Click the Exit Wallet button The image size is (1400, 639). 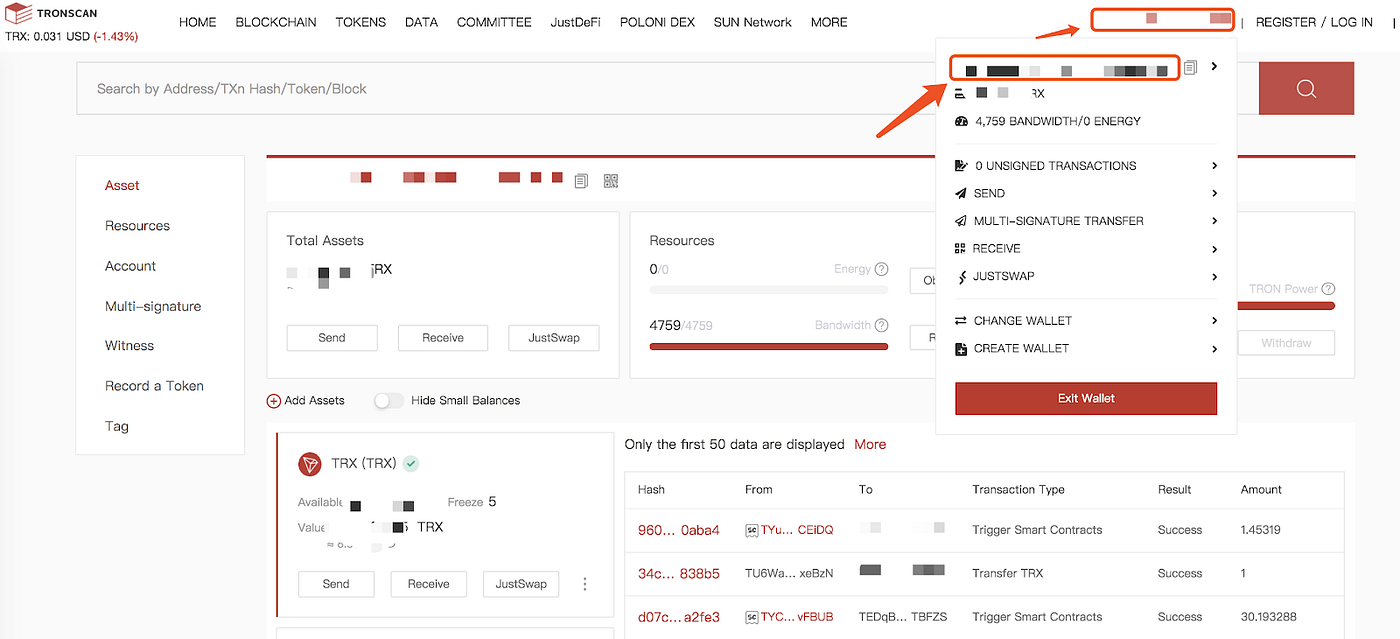point(1086,398)
